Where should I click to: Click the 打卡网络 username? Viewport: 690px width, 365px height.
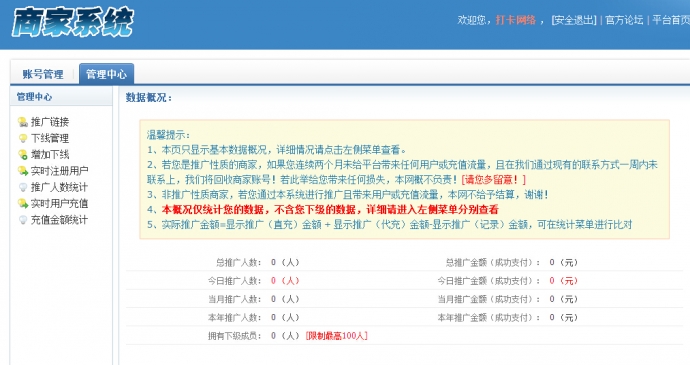[516, 20]
